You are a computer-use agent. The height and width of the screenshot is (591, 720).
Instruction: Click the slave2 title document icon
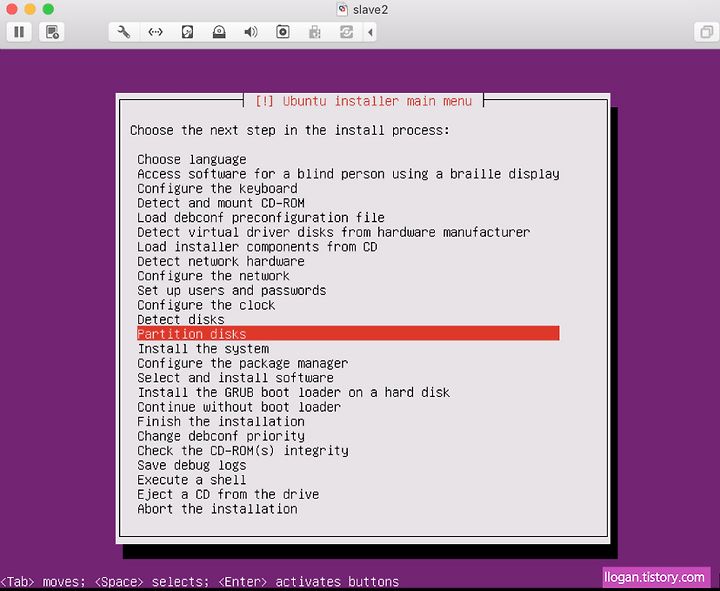click(x=342, y=9)
